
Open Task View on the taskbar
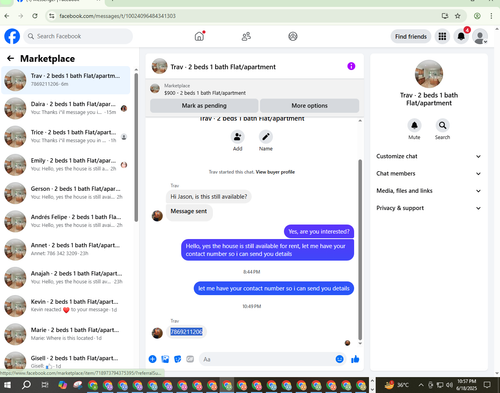click(x=44, y=385)
